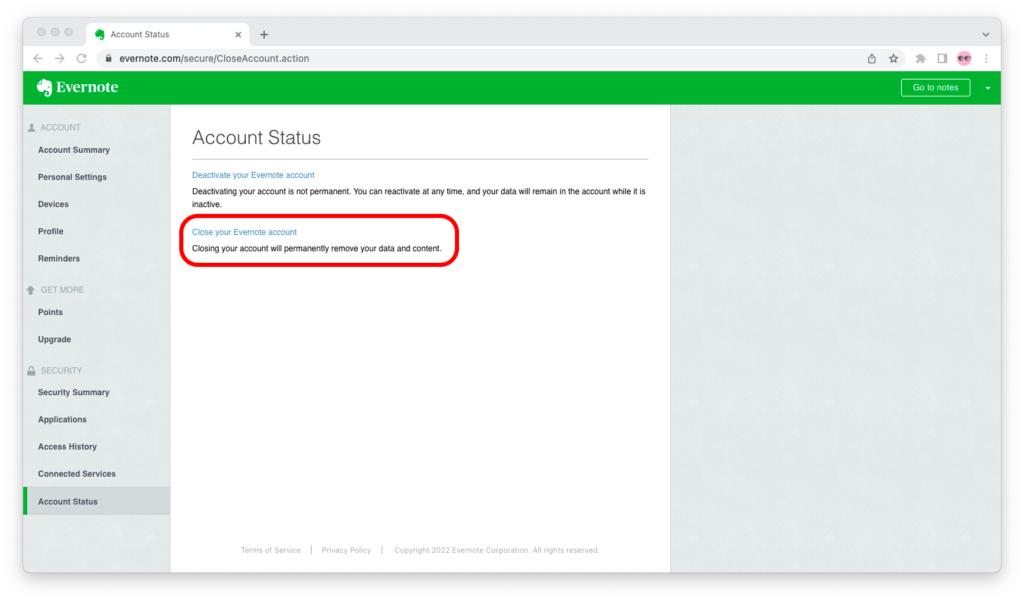Click the SECURITY section header
1024x601 pixels.
61,370
